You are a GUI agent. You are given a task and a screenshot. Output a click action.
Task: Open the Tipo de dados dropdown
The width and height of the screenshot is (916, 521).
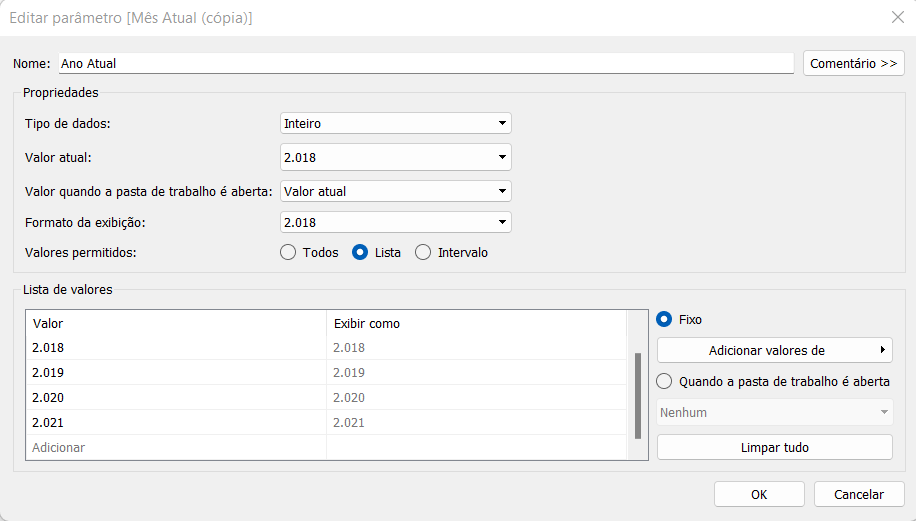click(395, 123)
